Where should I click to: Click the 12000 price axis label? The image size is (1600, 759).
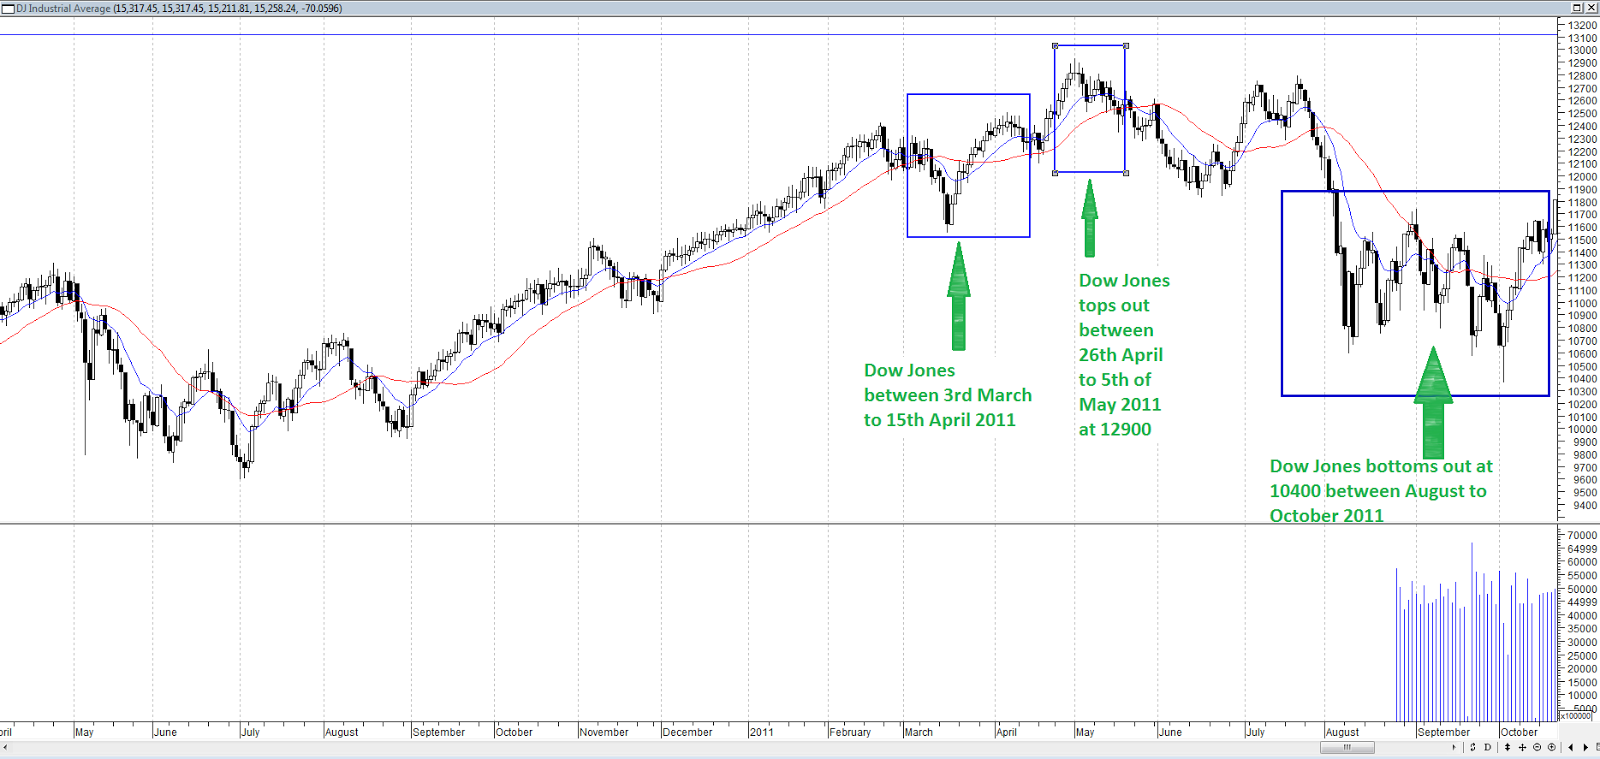(1582, 177)
